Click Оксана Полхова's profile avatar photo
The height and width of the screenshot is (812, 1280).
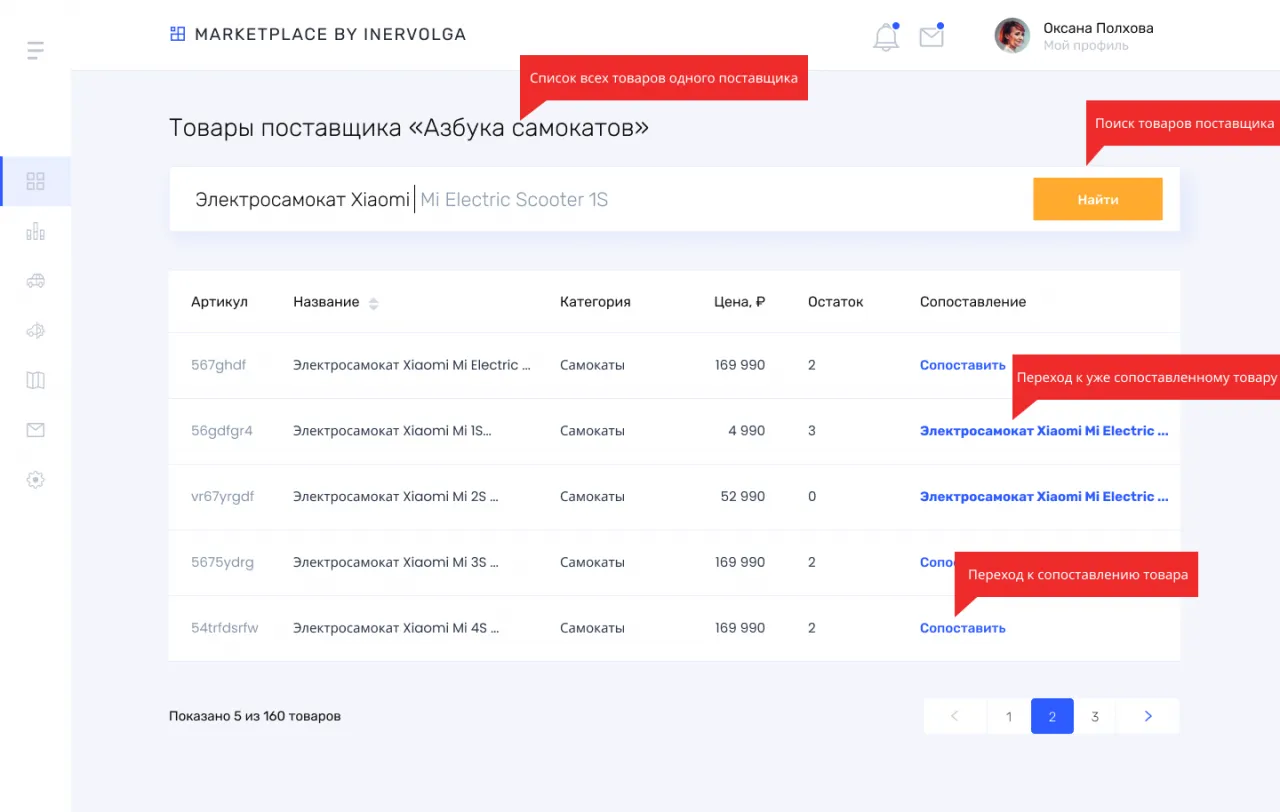coord(1011,35)
